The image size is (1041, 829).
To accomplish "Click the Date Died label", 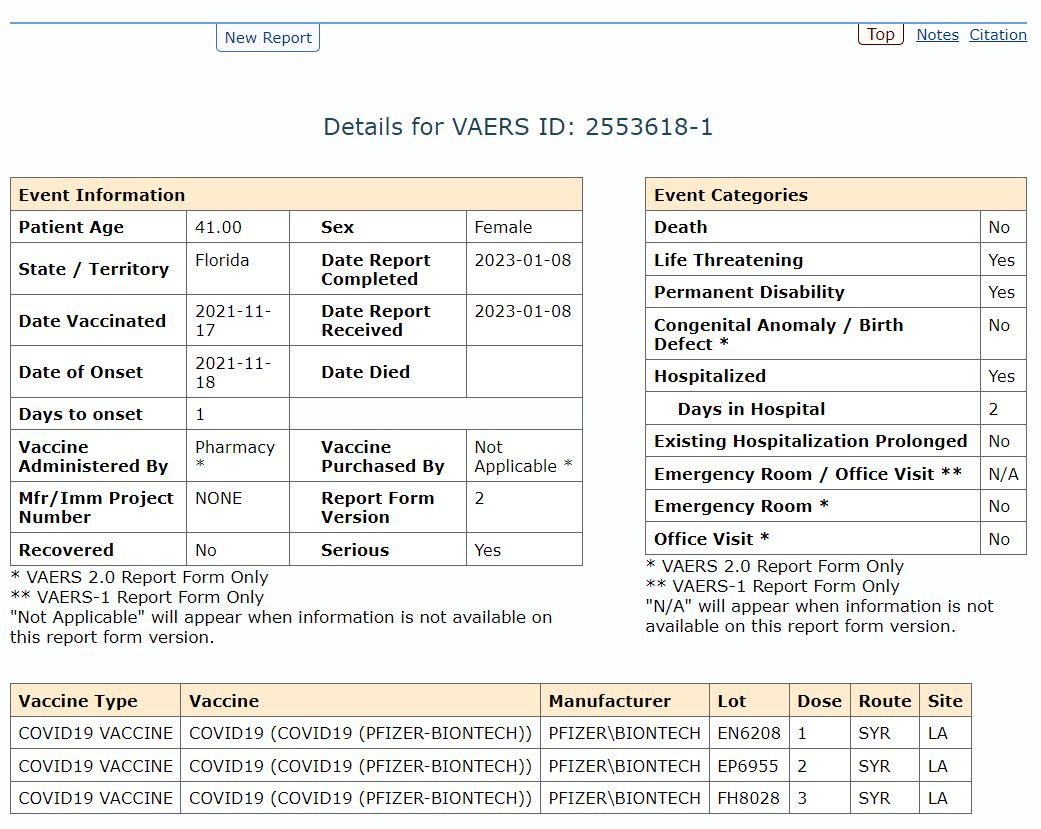I will [x=365, y=372].
